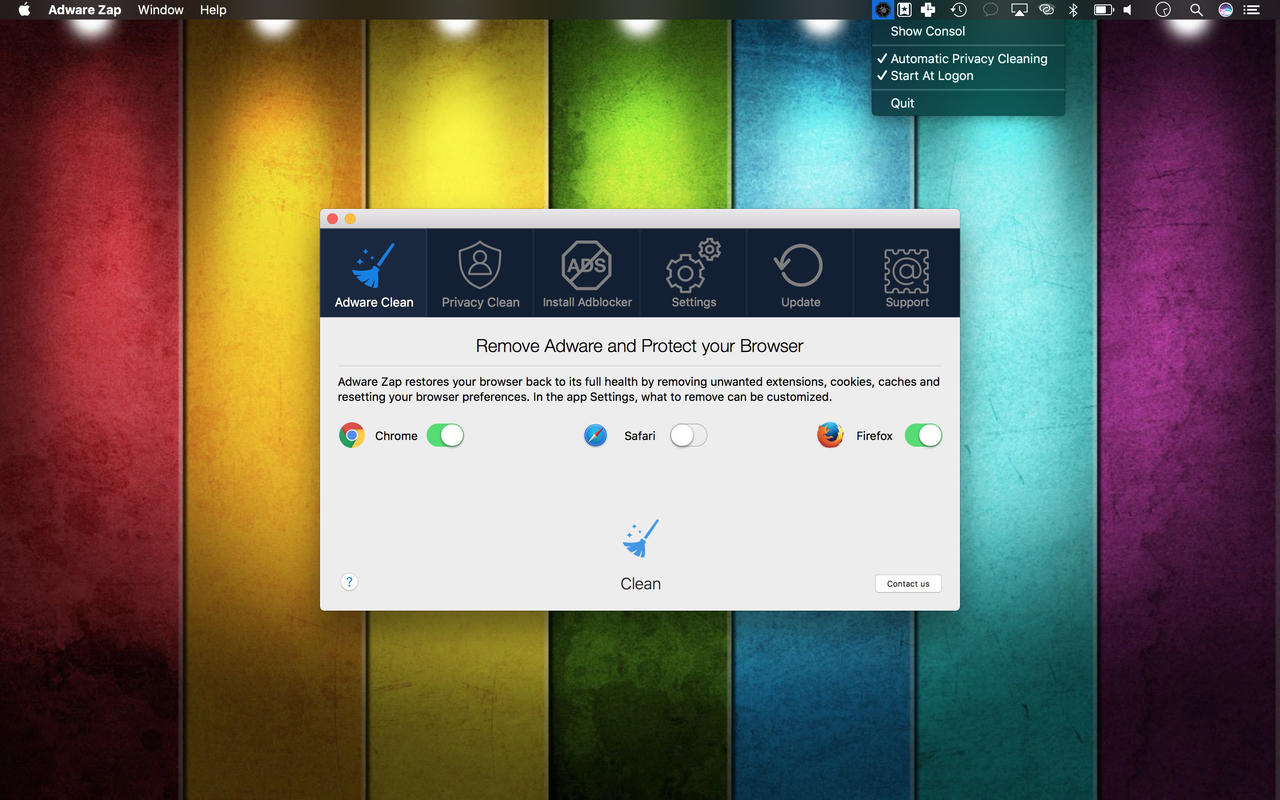This screenshot has width=1280, height=800.
Task: Click the white cross menu bar icon
Action: click(x=928, y=10)
